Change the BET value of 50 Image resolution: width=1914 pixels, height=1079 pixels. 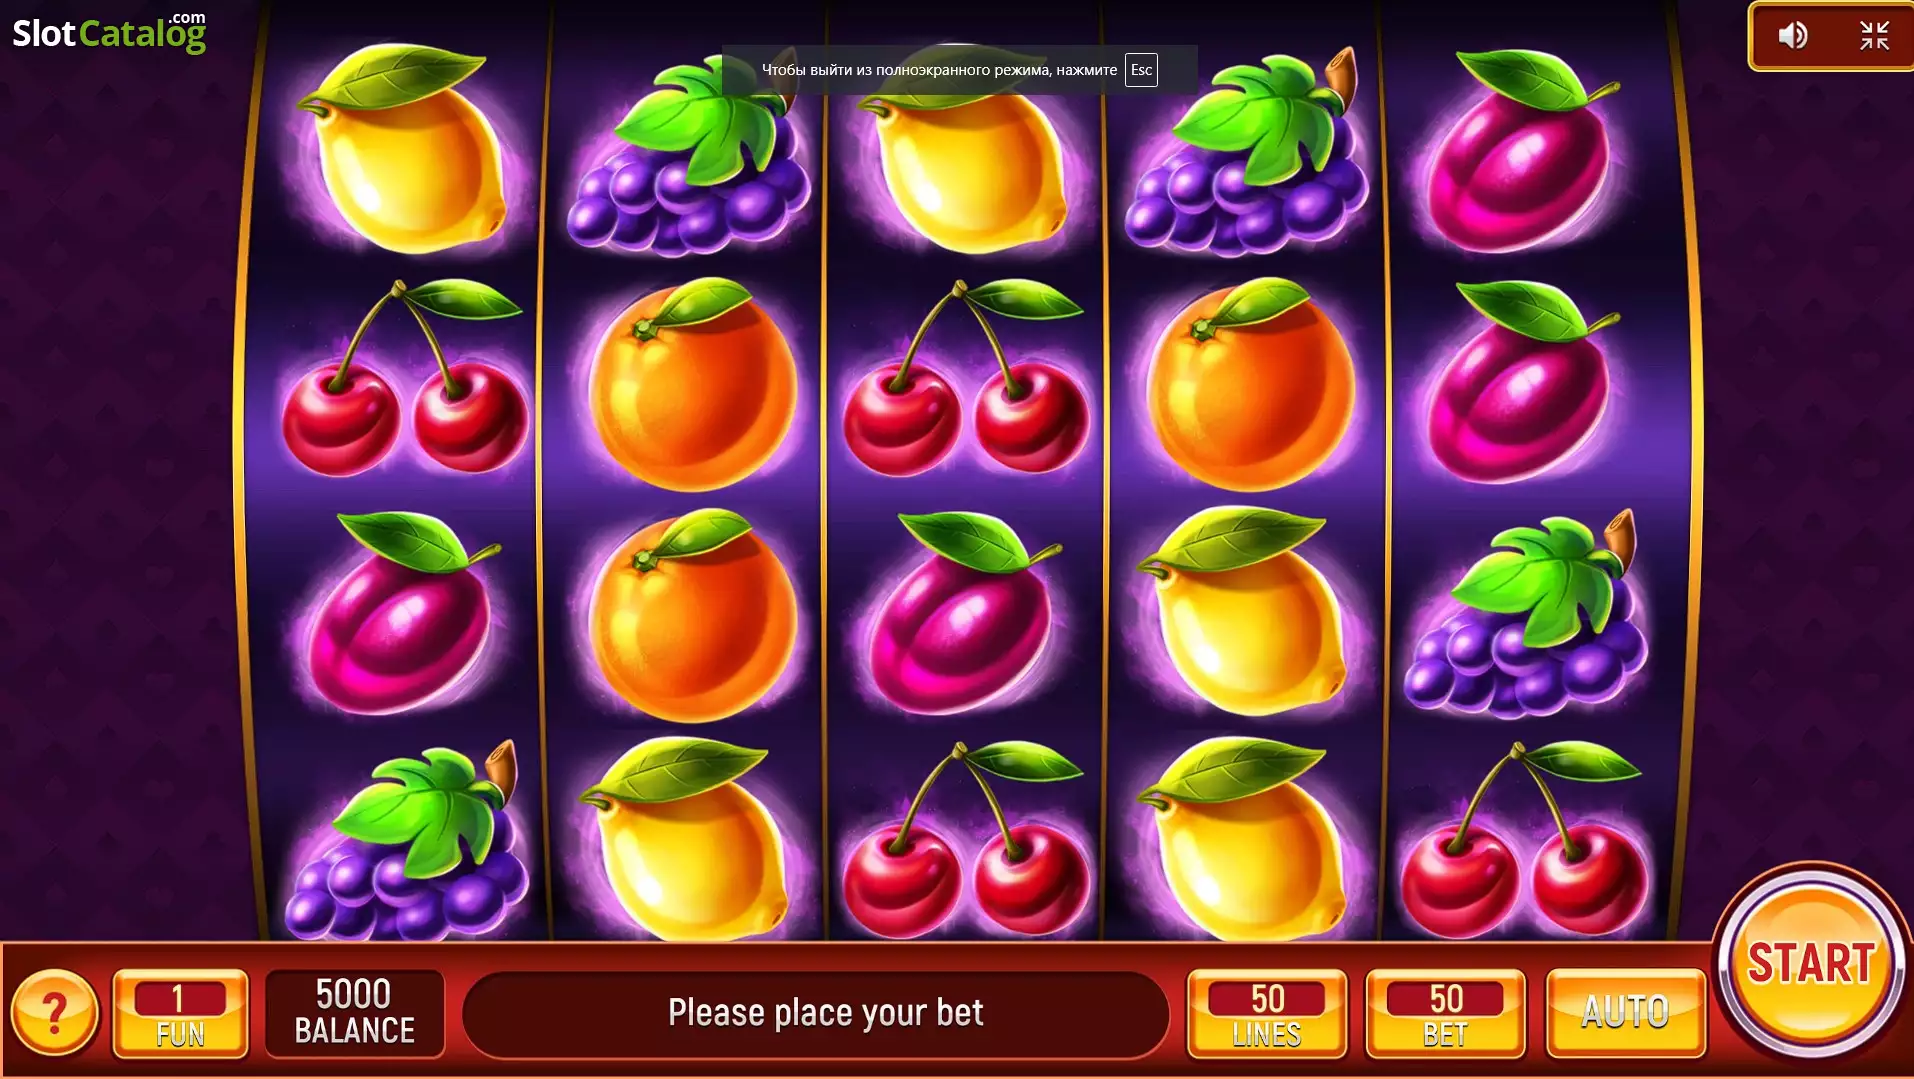coord(1446,1012)
